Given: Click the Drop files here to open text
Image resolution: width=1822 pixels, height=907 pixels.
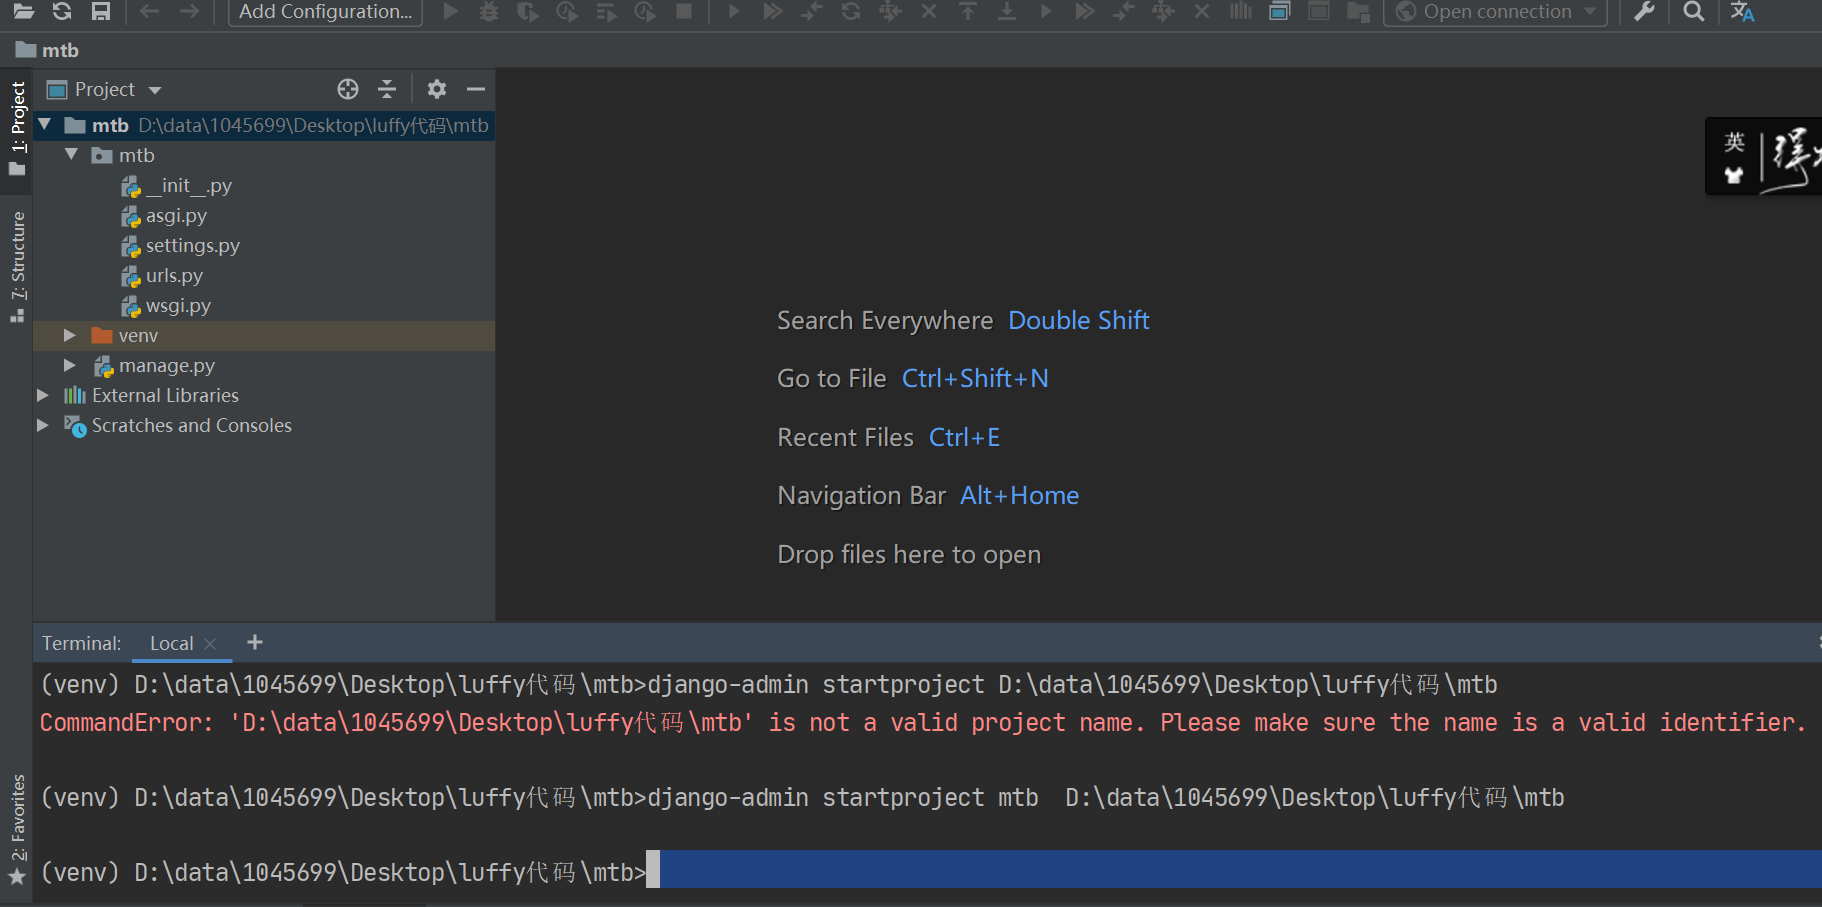Looking at the screenshot, I should [x=909, y=554].
